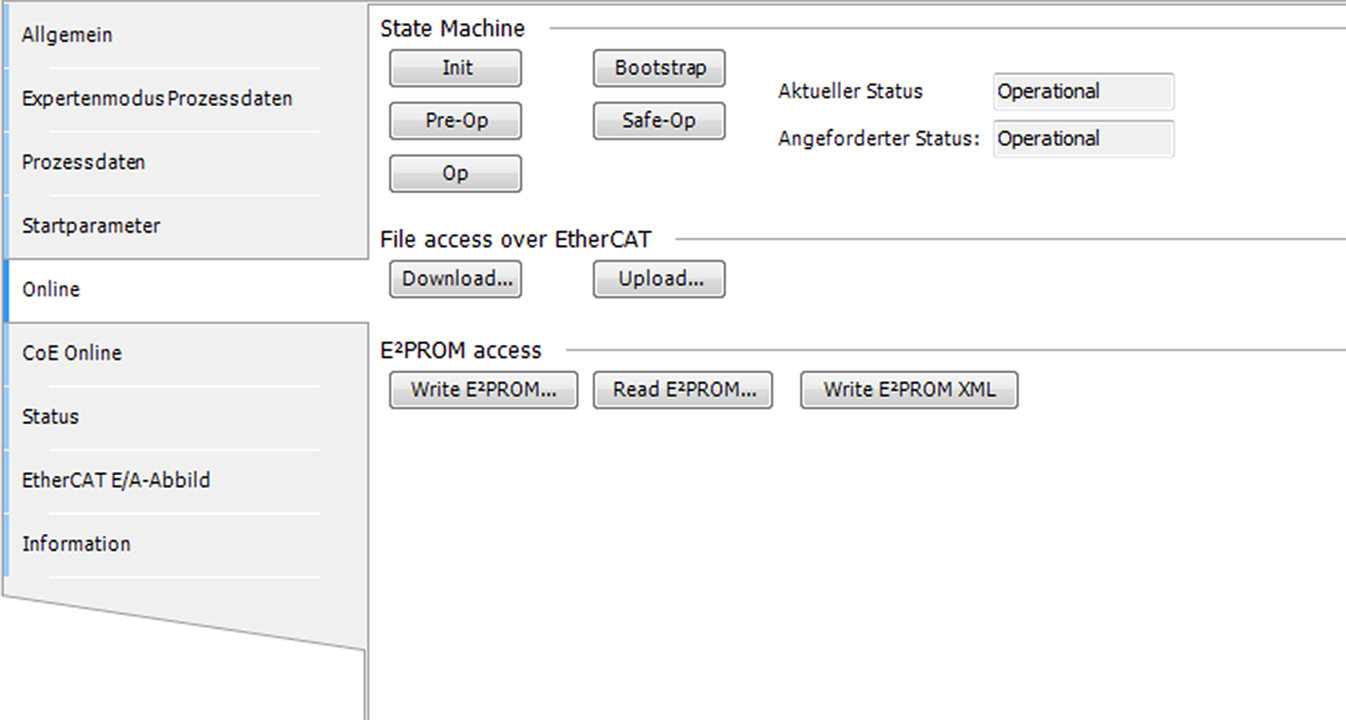Request the Pre-Op state

pos(455,121)
